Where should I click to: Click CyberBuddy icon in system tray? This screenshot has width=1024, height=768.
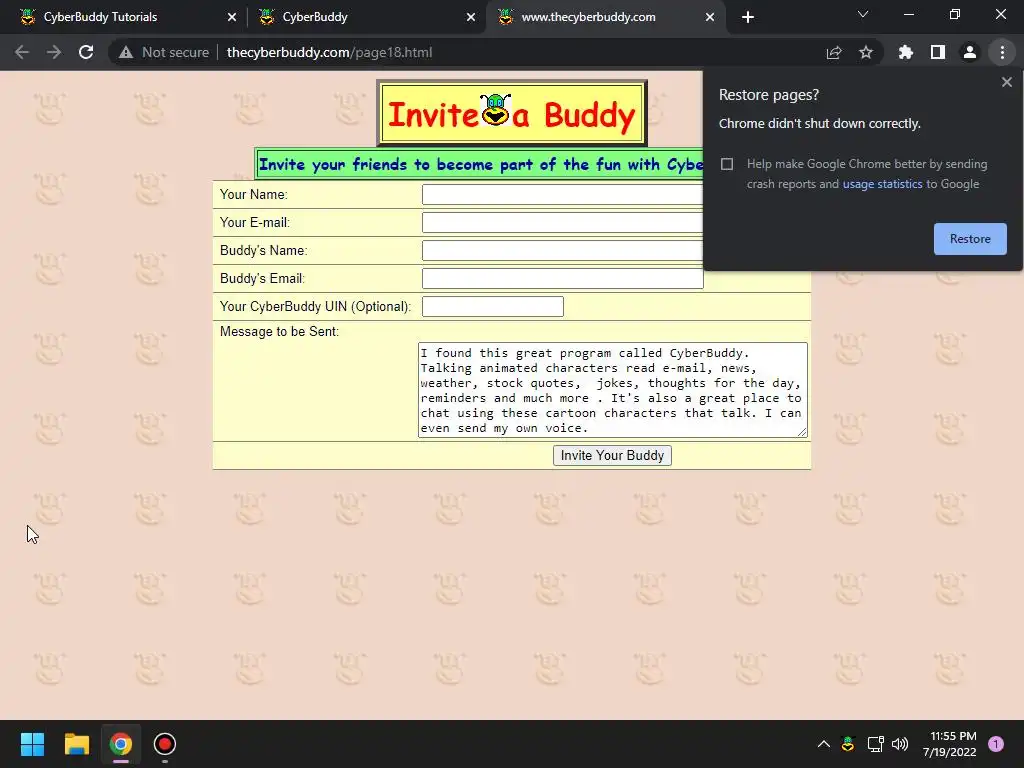(848, 744)
